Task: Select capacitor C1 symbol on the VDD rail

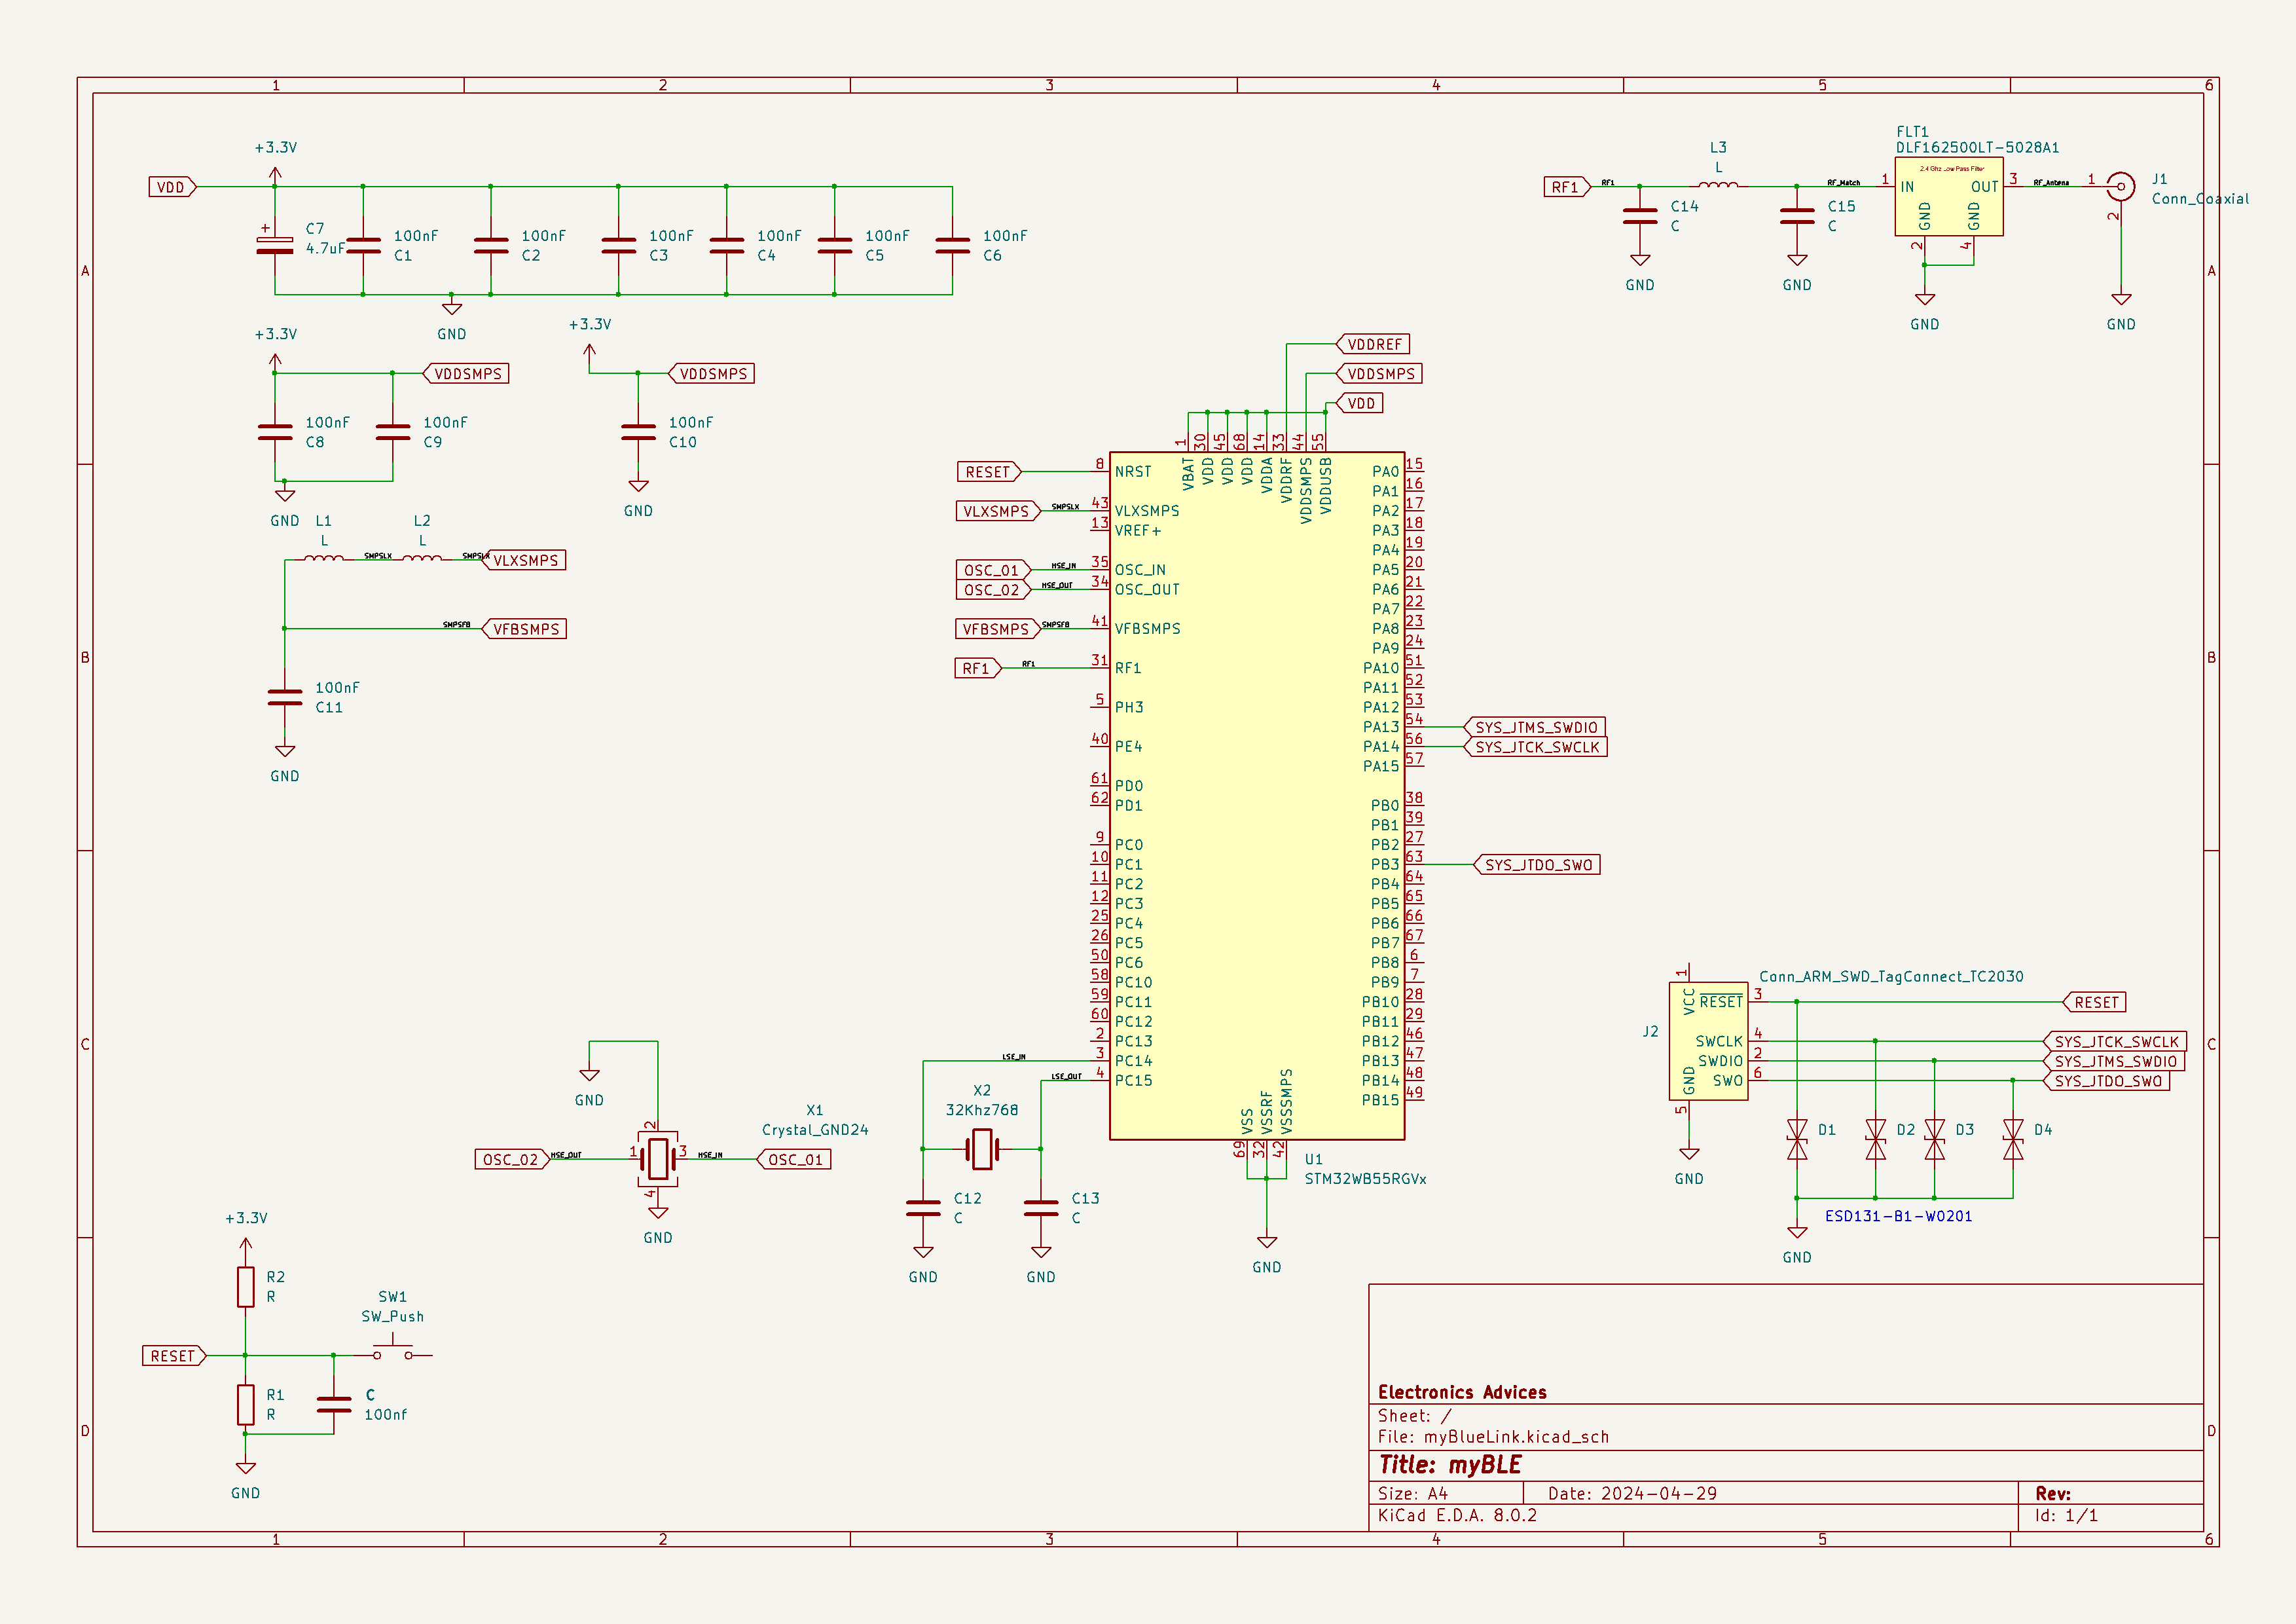Action: coord(363,246)
